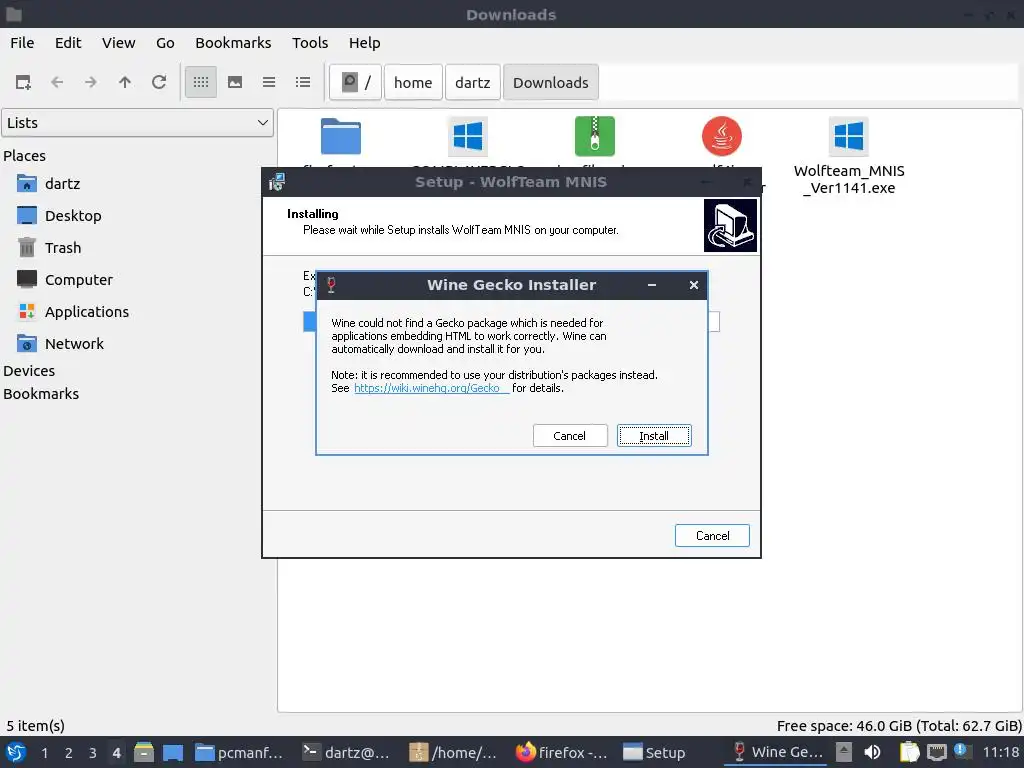Open the File menu
This screenshot has height=768, width=1024.
[22, 43]
